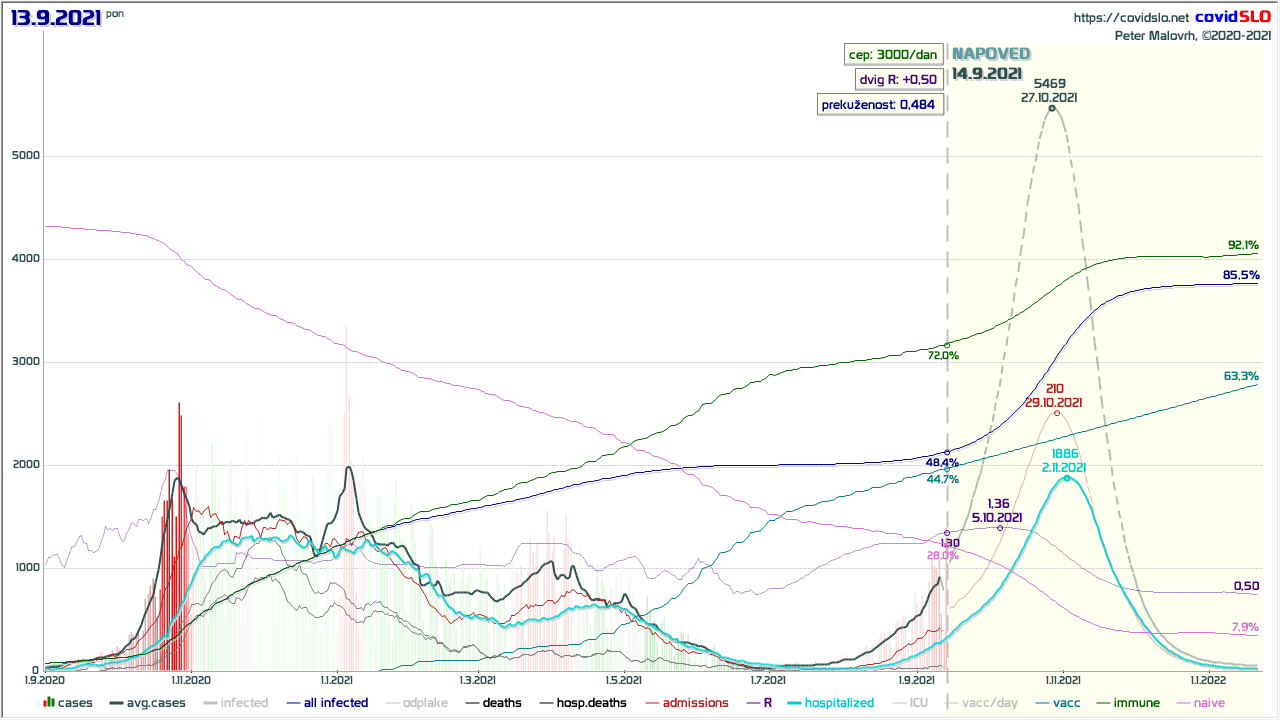1280x720 pixels.
Task: Select the prekuženost: 0,484 box
Action: coord(878,104)
